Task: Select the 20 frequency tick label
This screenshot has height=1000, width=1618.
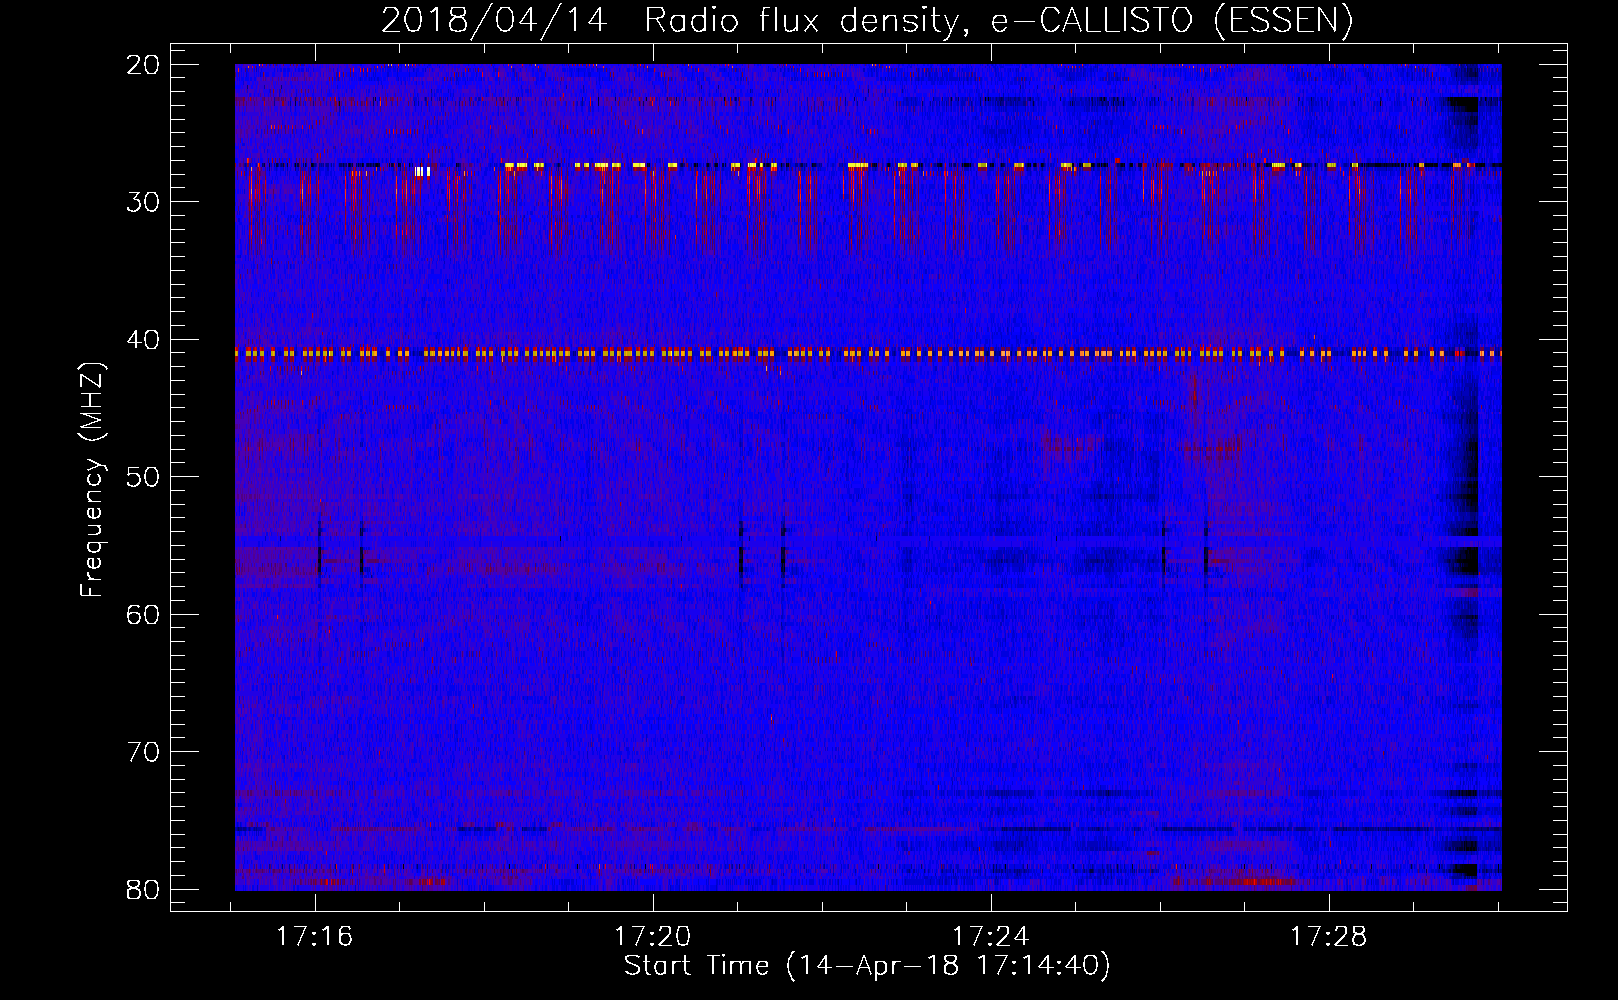Action: [x=144, y=65]
